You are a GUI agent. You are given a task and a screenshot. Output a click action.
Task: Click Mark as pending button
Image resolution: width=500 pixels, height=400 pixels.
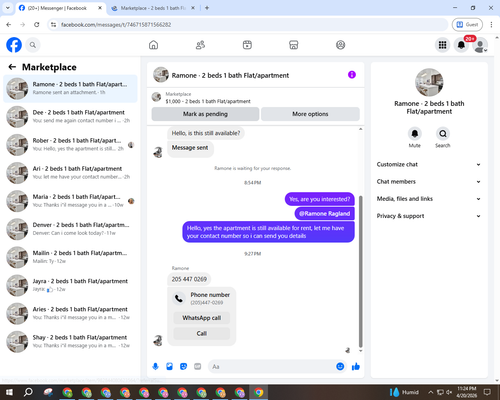[205, 114]
